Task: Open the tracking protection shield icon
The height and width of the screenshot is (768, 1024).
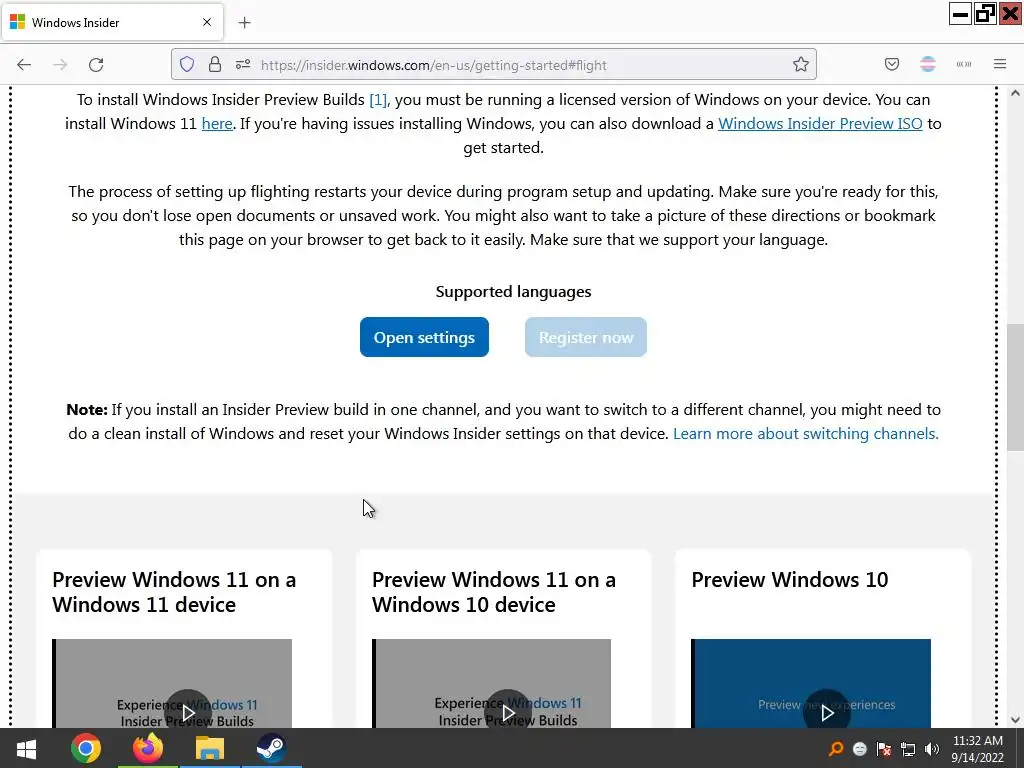Action: (x=187, y=65)
